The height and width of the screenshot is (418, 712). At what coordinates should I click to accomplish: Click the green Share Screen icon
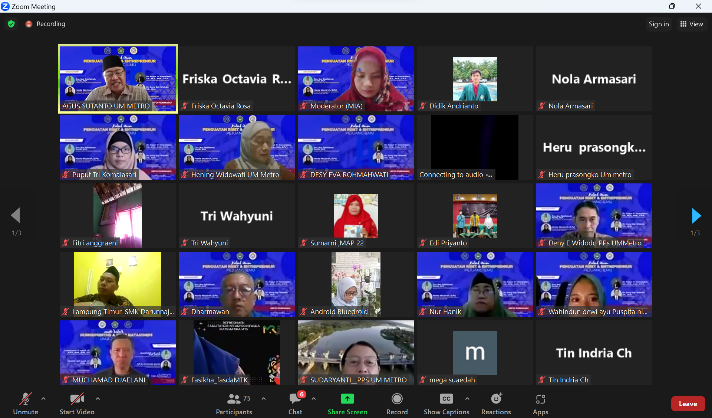click(347, 400)
